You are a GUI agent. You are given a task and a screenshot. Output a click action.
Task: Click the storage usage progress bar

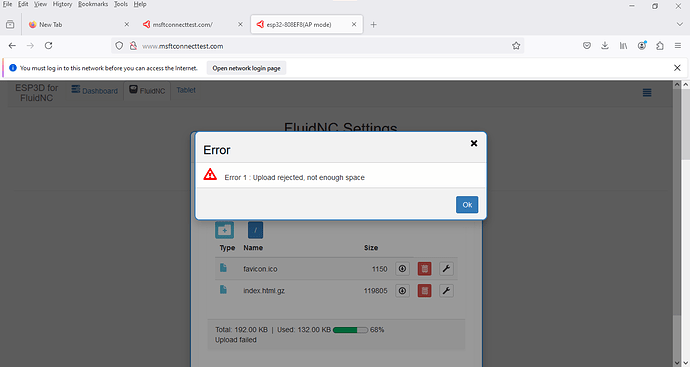[x=351, y=330]
